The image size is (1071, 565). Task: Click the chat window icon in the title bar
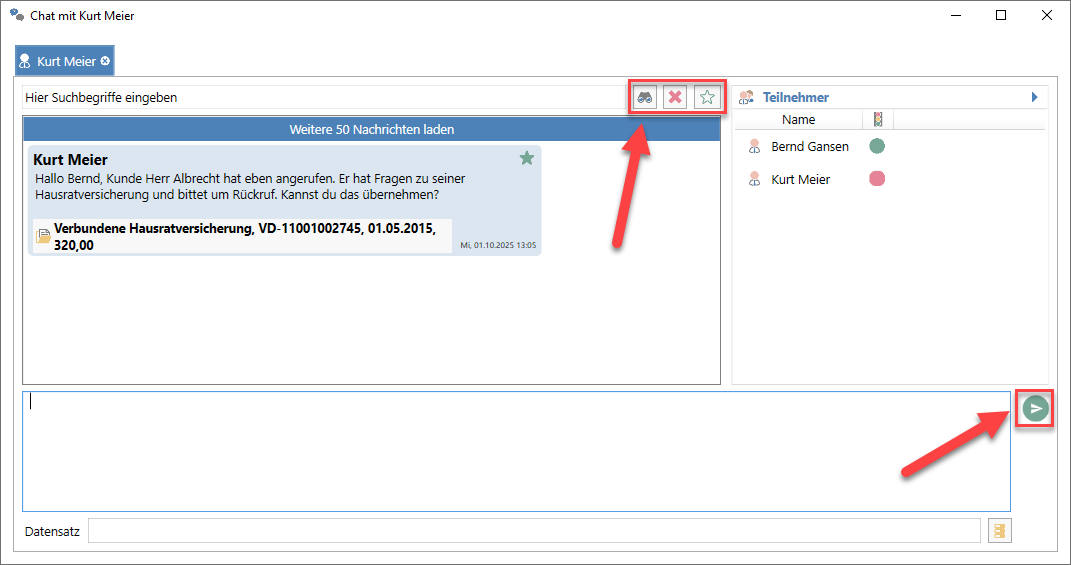click(17, 14)
